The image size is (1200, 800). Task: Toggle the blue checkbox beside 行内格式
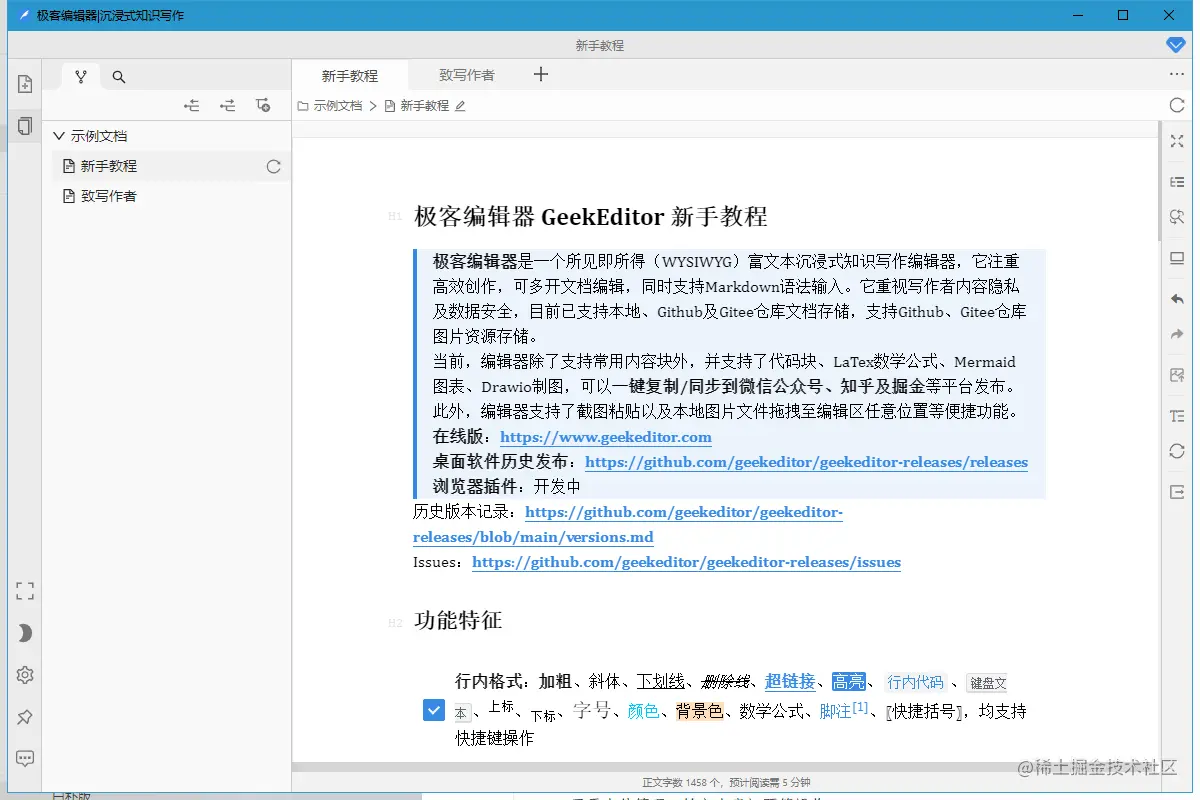tap(433, 710)
